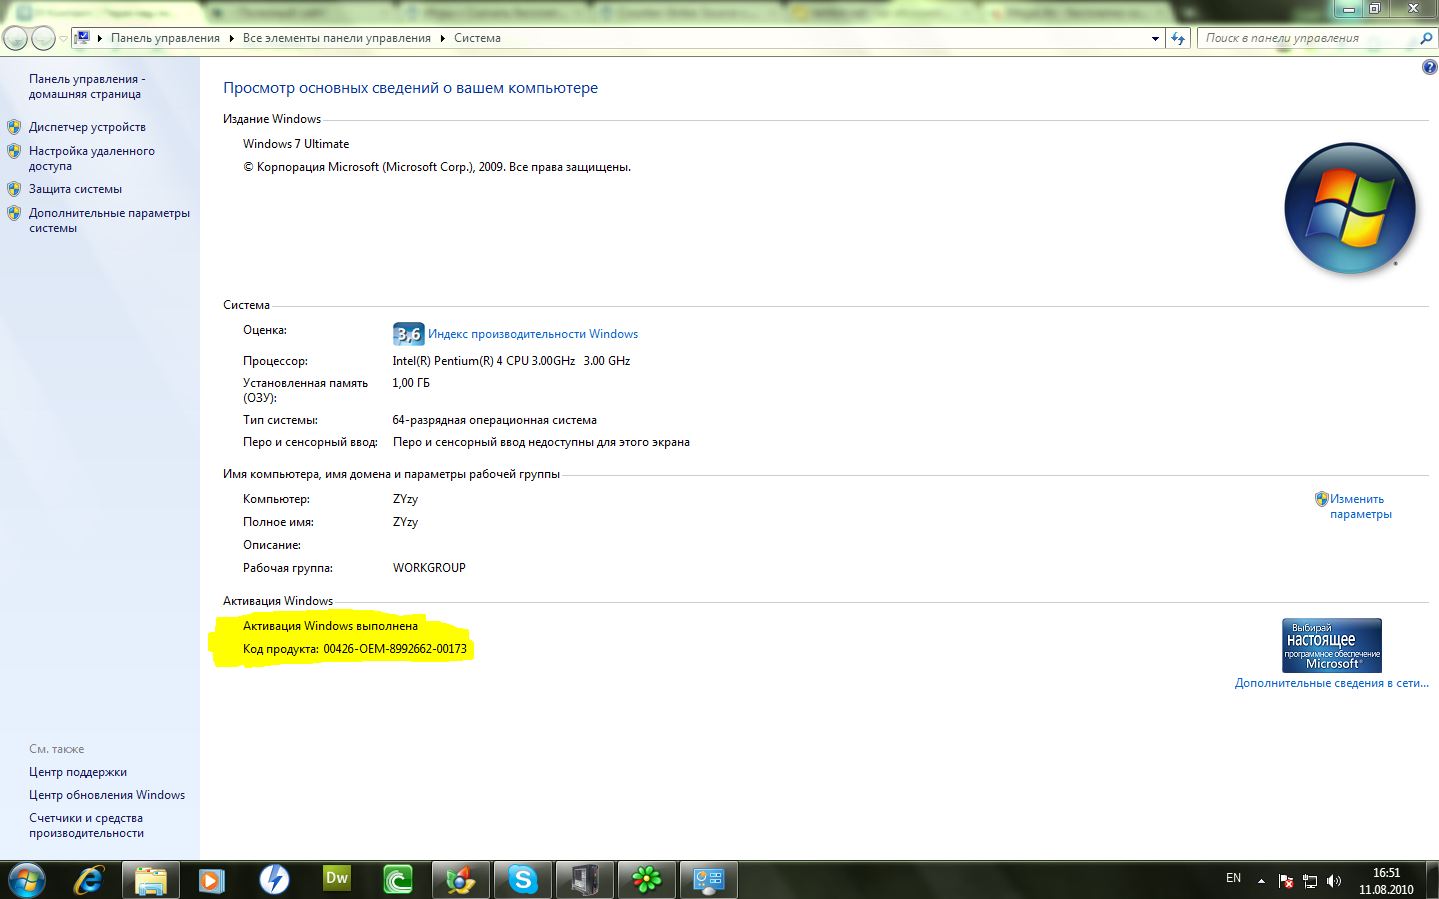This screenshot has width=1439, height=899.
Task: Click the 3,6 performance score badge
Action: click(408, 334)
